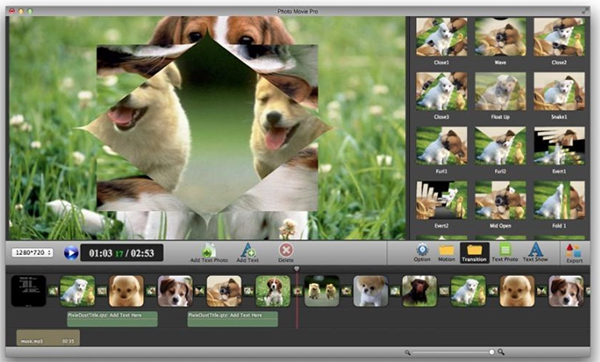Click the Export icon
The width and height of the screenshot is (600, 362).
[574, 251]
